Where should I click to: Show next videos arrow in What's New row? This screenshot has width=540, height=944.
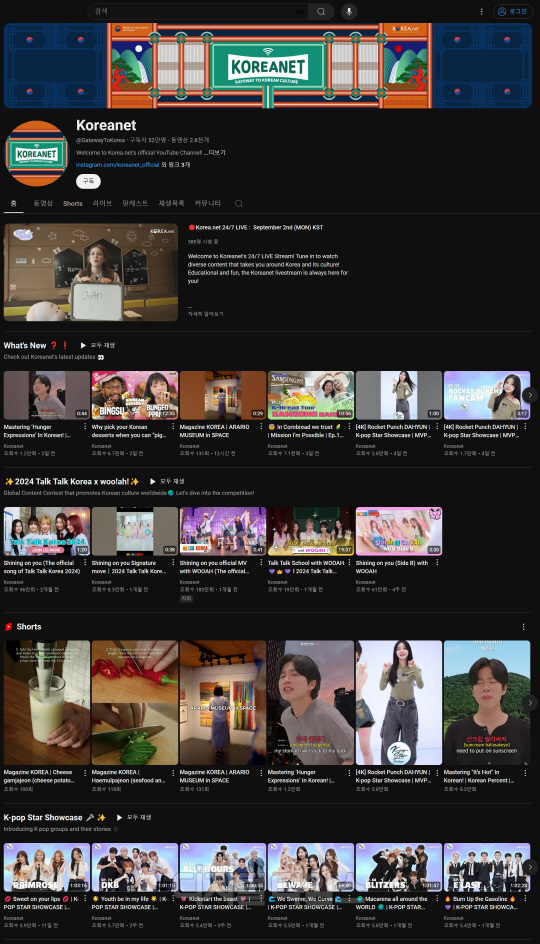[x=530, y=395]
